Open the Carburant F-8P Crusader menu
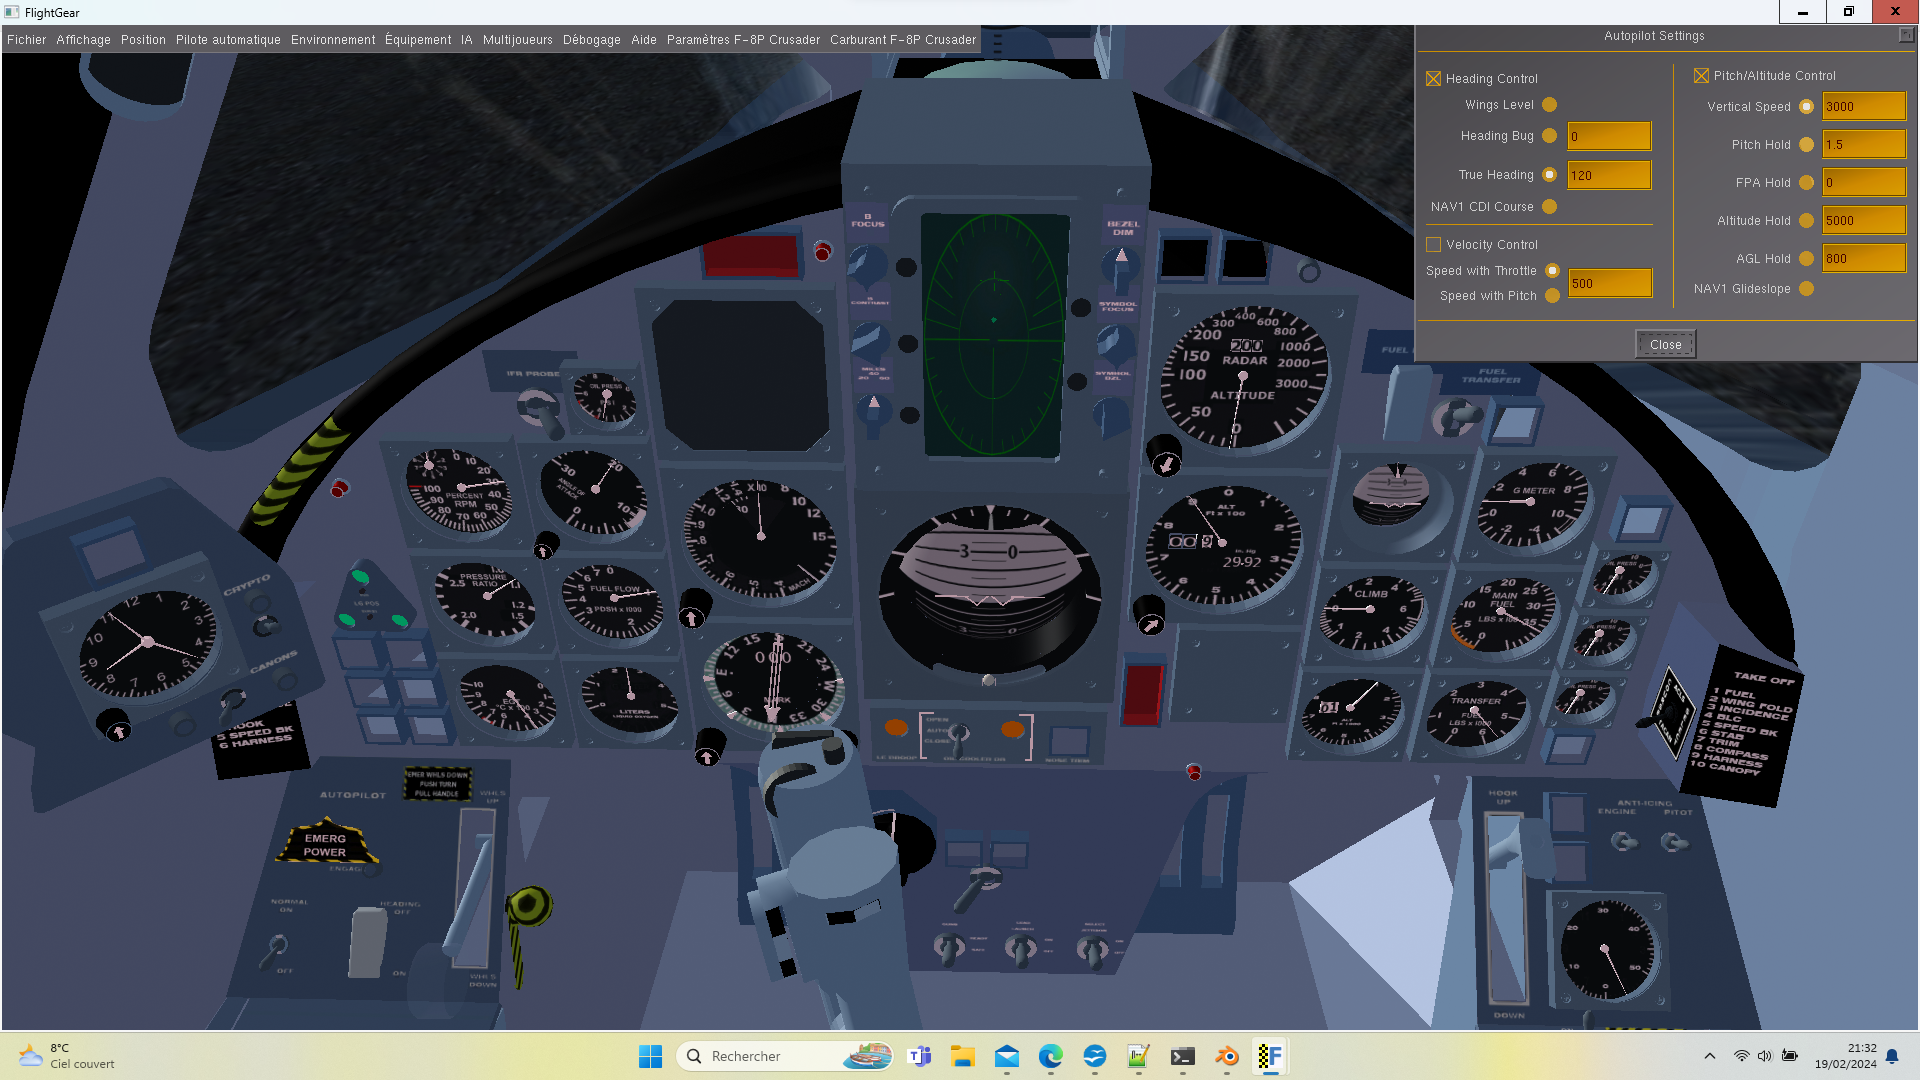The height and width of the screenshot is (1080, 1920). tap(902, 40)
